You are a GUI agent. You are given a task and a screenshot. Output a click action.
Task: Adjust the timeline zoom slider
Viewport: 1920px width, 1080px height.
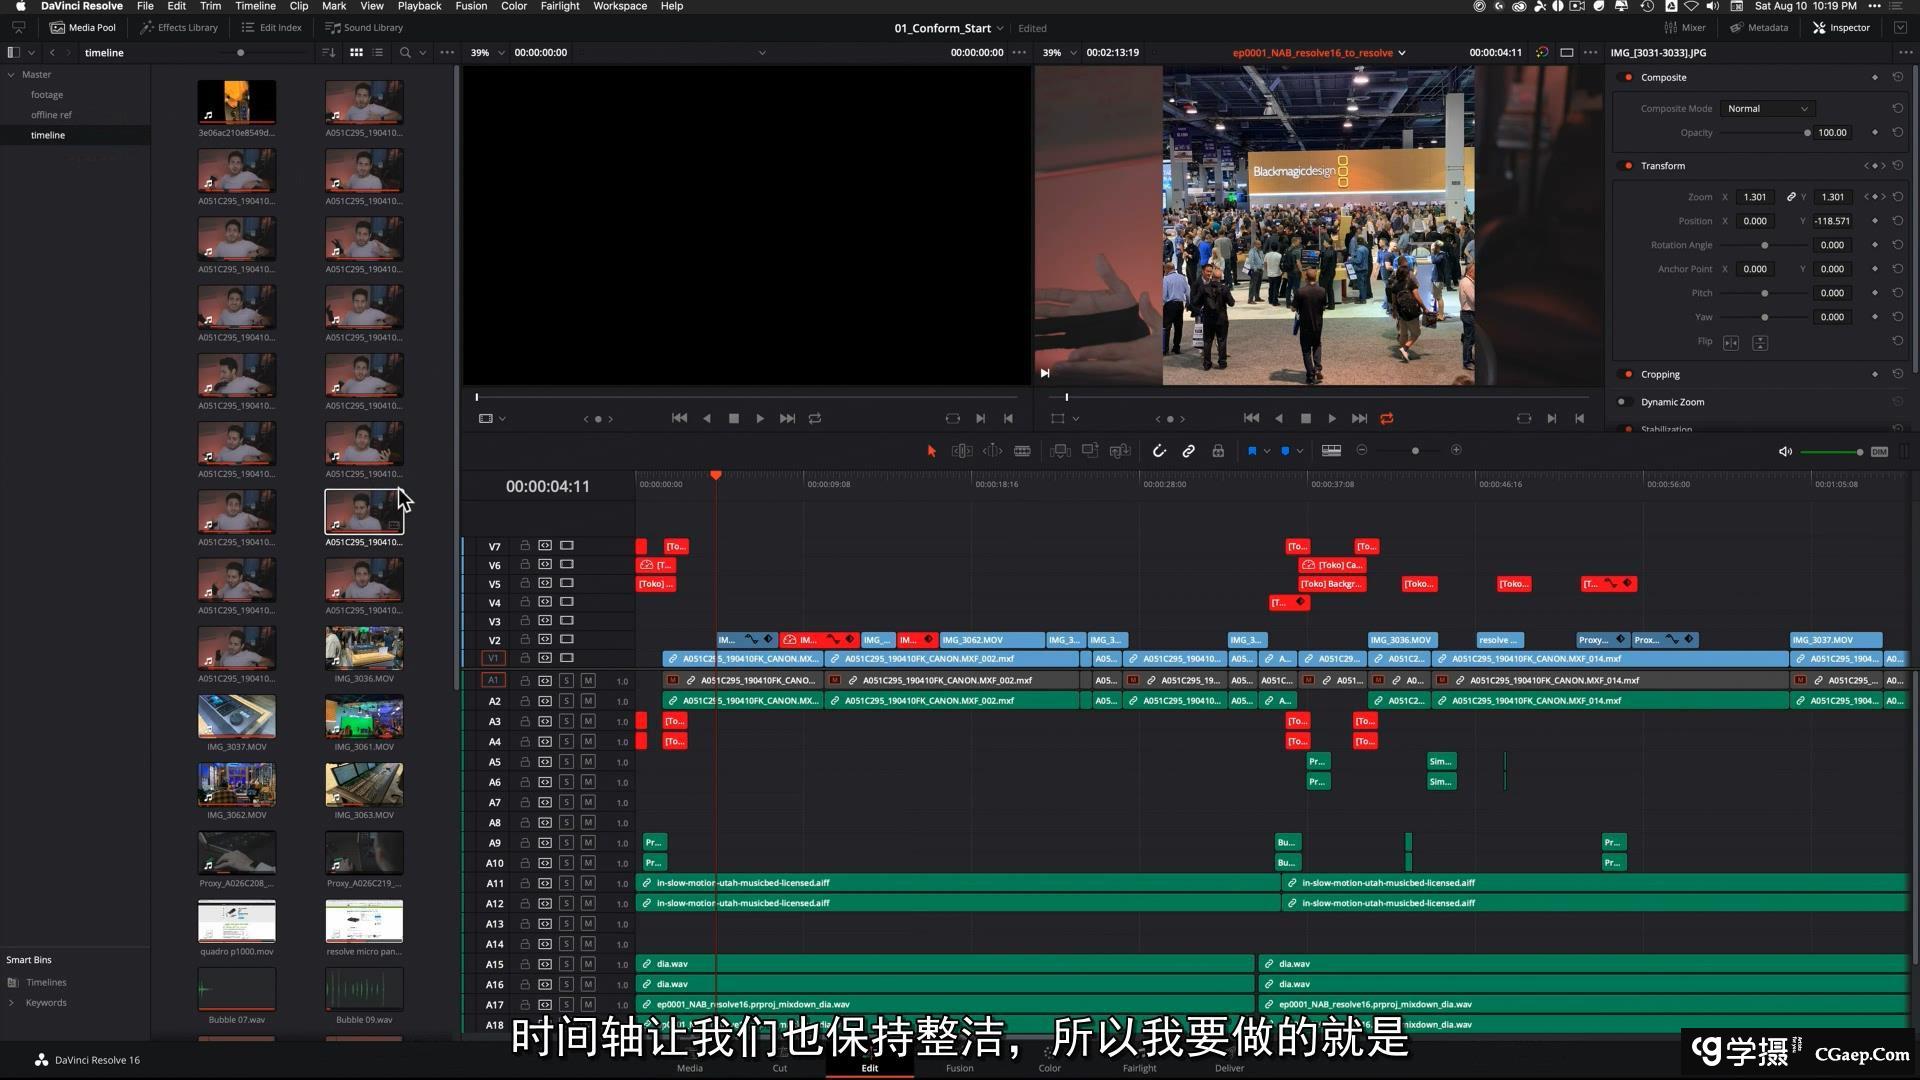coord(1414,451)
